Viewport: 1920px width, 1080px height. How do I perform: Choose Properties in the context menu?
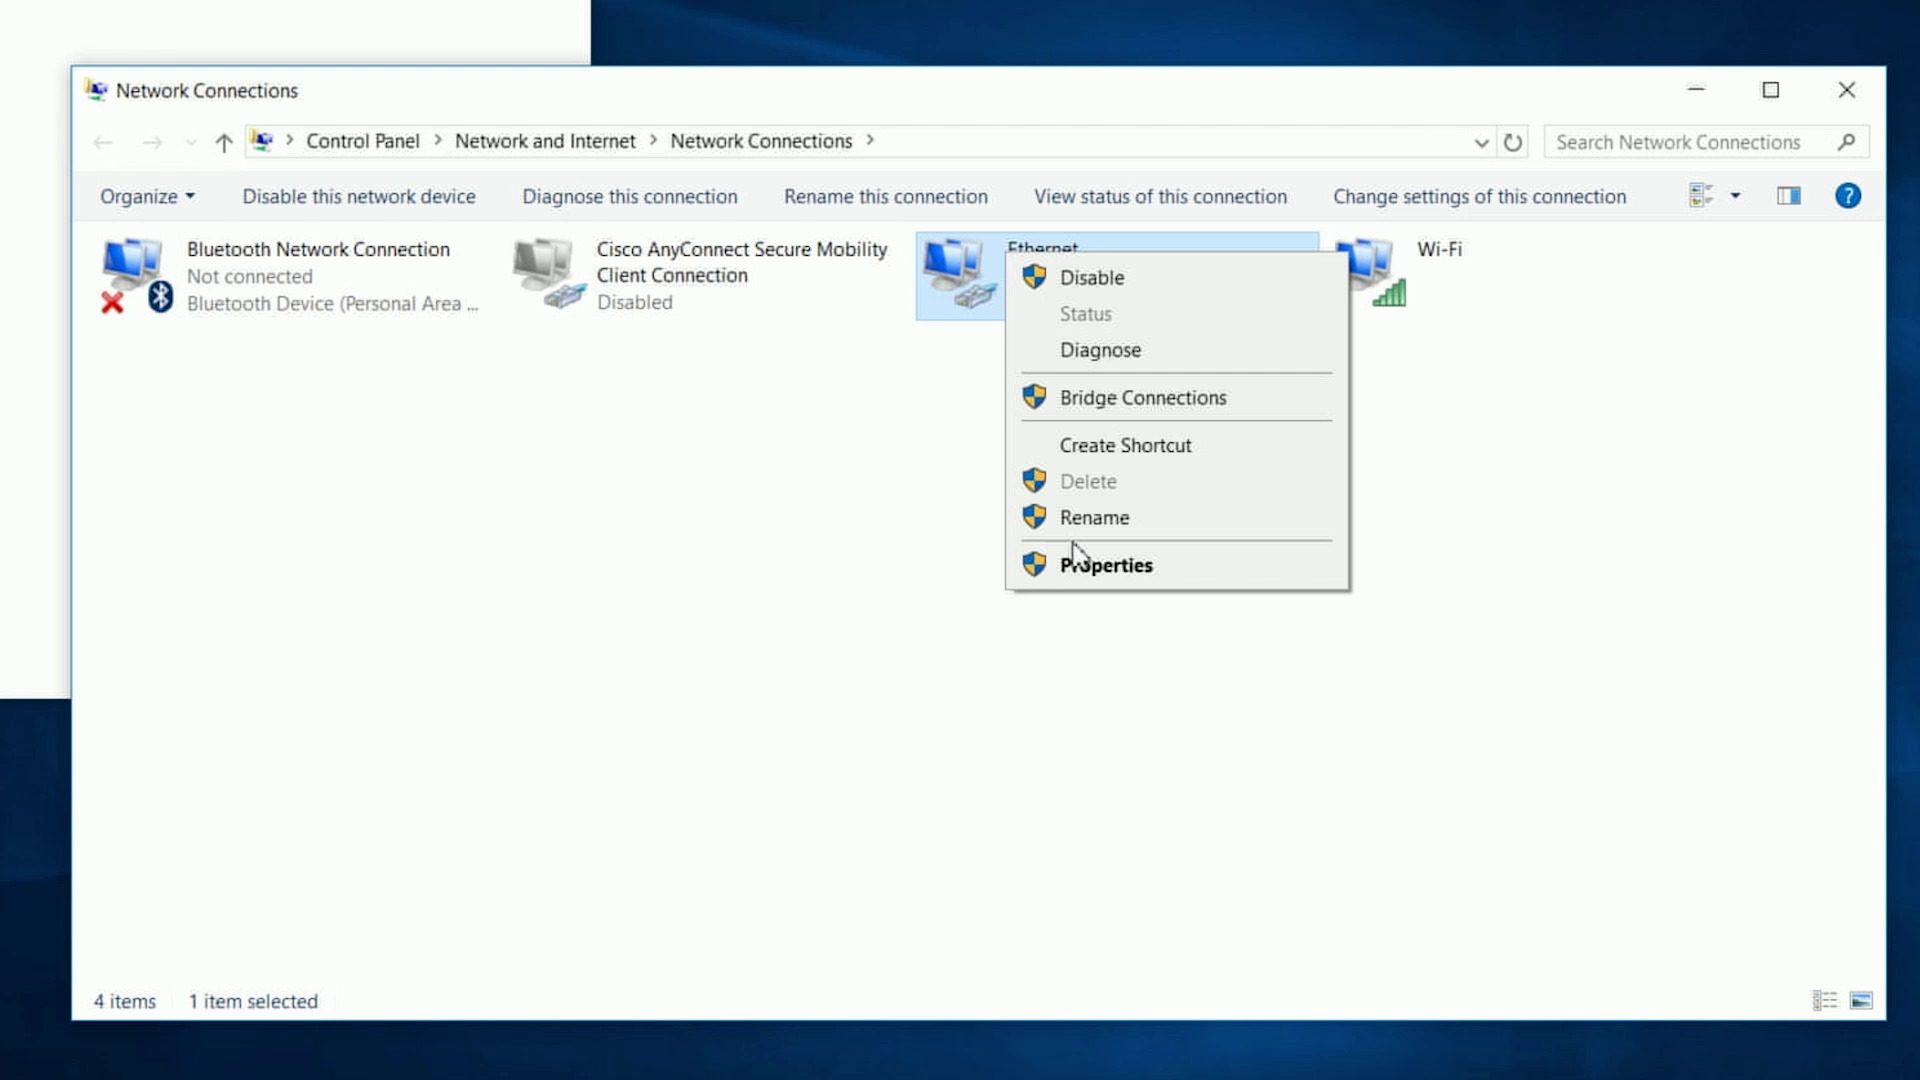click(x=1106, y=565)
